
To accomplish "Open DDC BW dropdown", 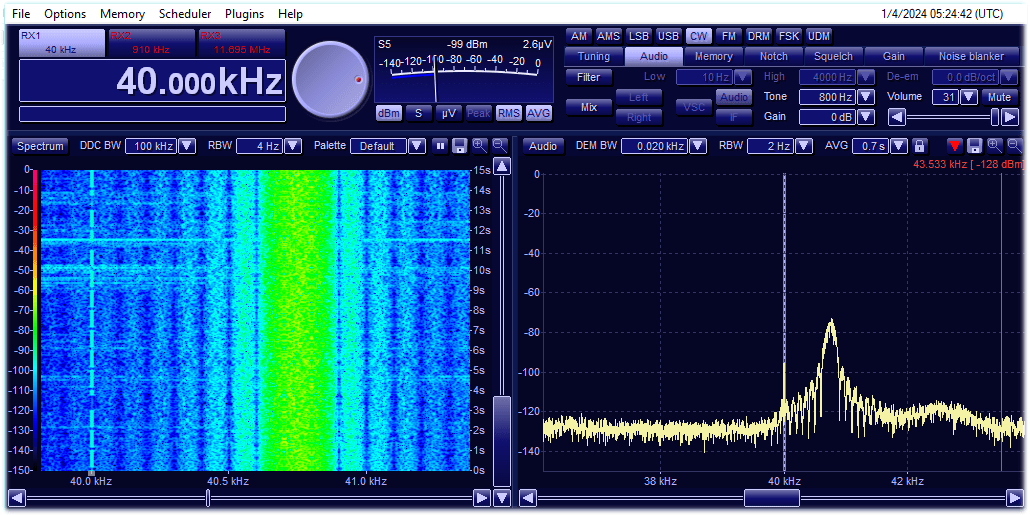I will tap(187, 146).
